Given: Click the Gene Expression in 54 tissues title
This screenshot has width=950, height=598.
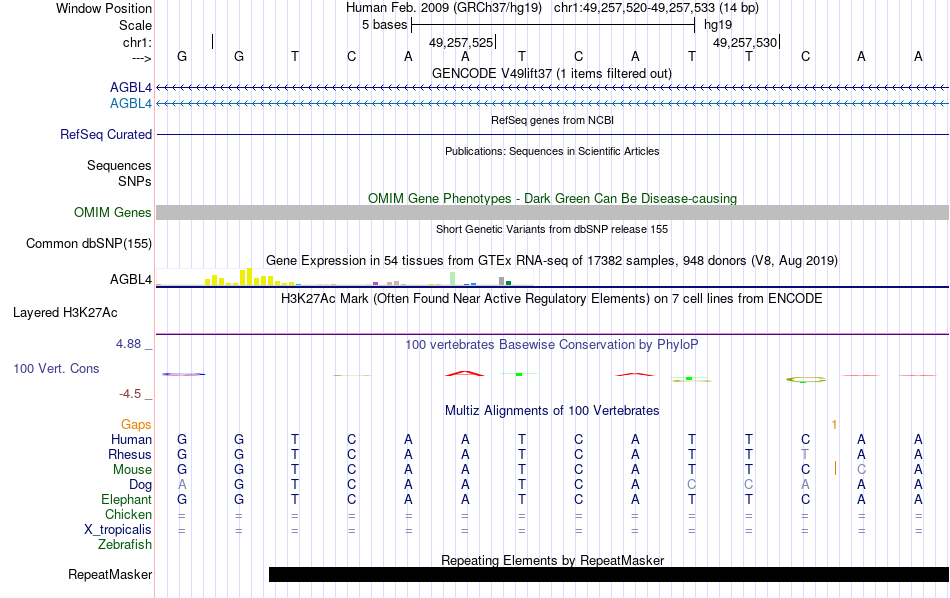Looking at the screenshot, I should (x=552, y=261).
